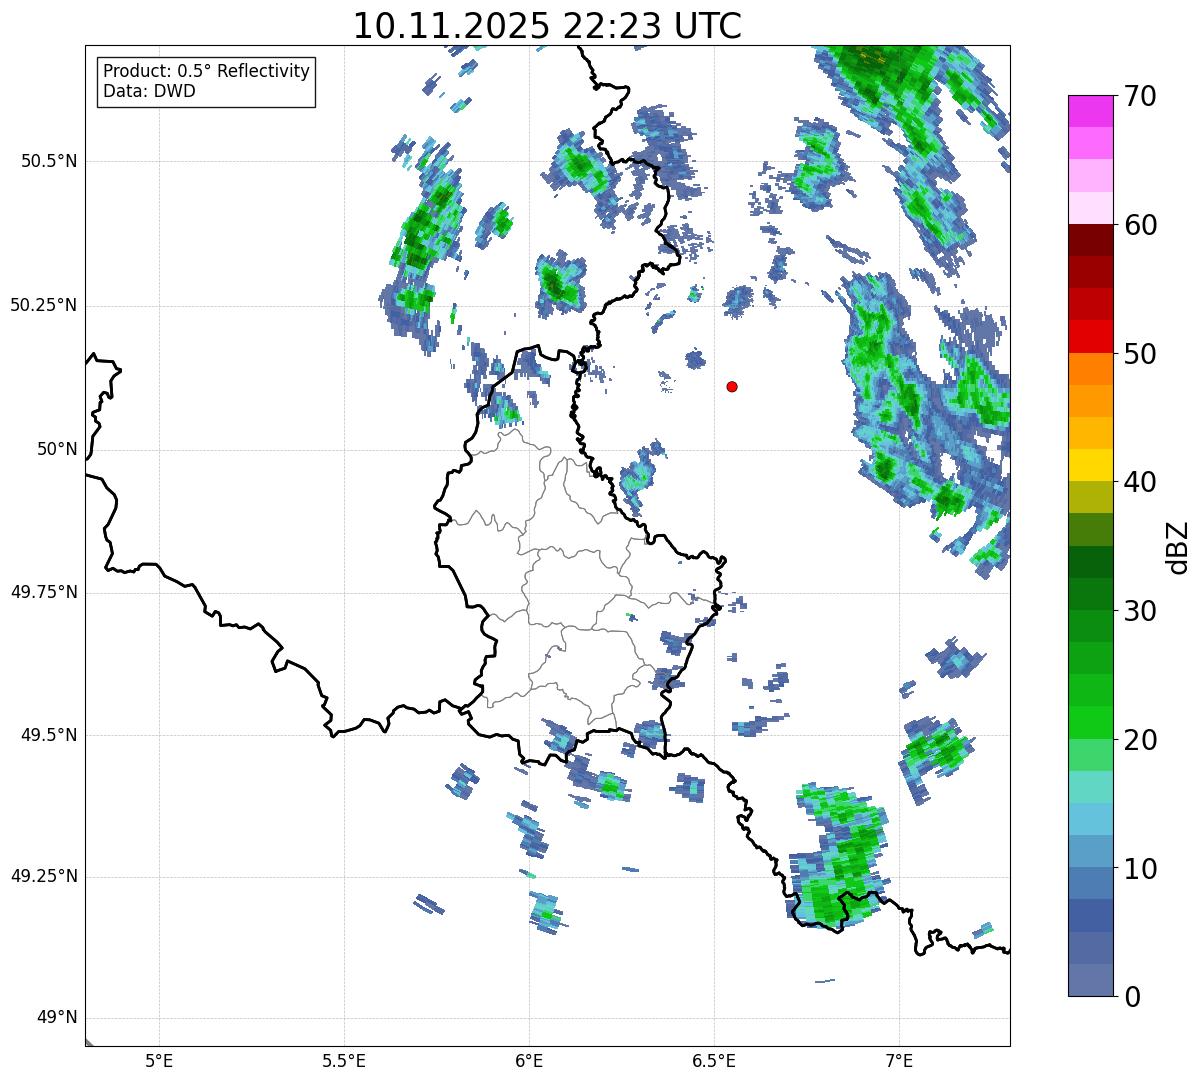Click the 6.5°E longitude label
The height and width of the screenshot is (1081, 1202).
click(714, 1060)
